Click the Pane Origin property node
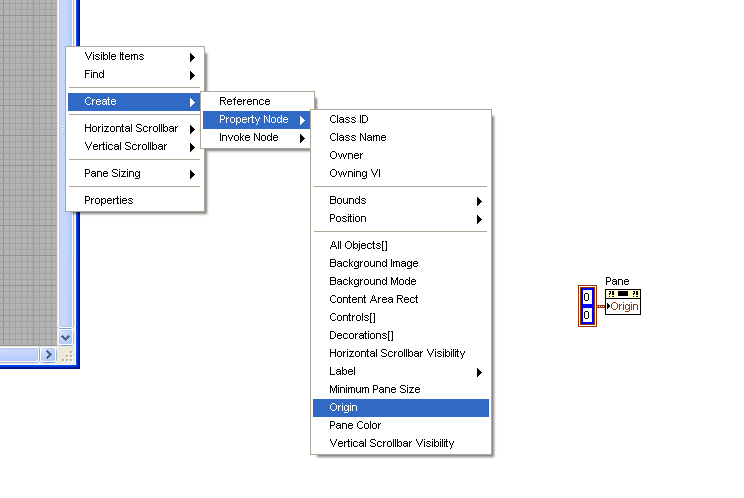The width and height of the screenshot is (744, 498). tap(624, 307)
